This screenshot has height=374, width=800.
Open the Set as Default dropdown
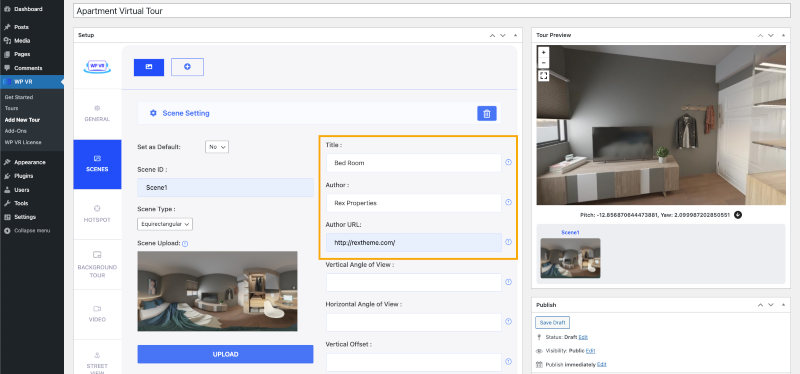pos(217,146)
